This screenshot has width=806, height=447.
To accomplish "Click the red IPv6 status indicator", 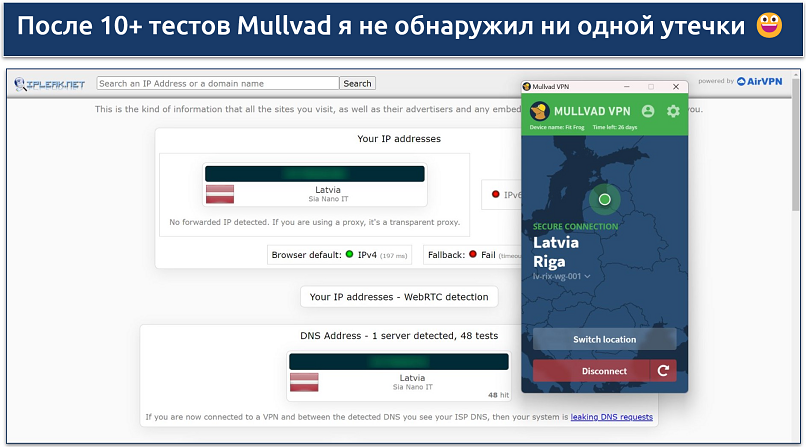I will [496, 194].
